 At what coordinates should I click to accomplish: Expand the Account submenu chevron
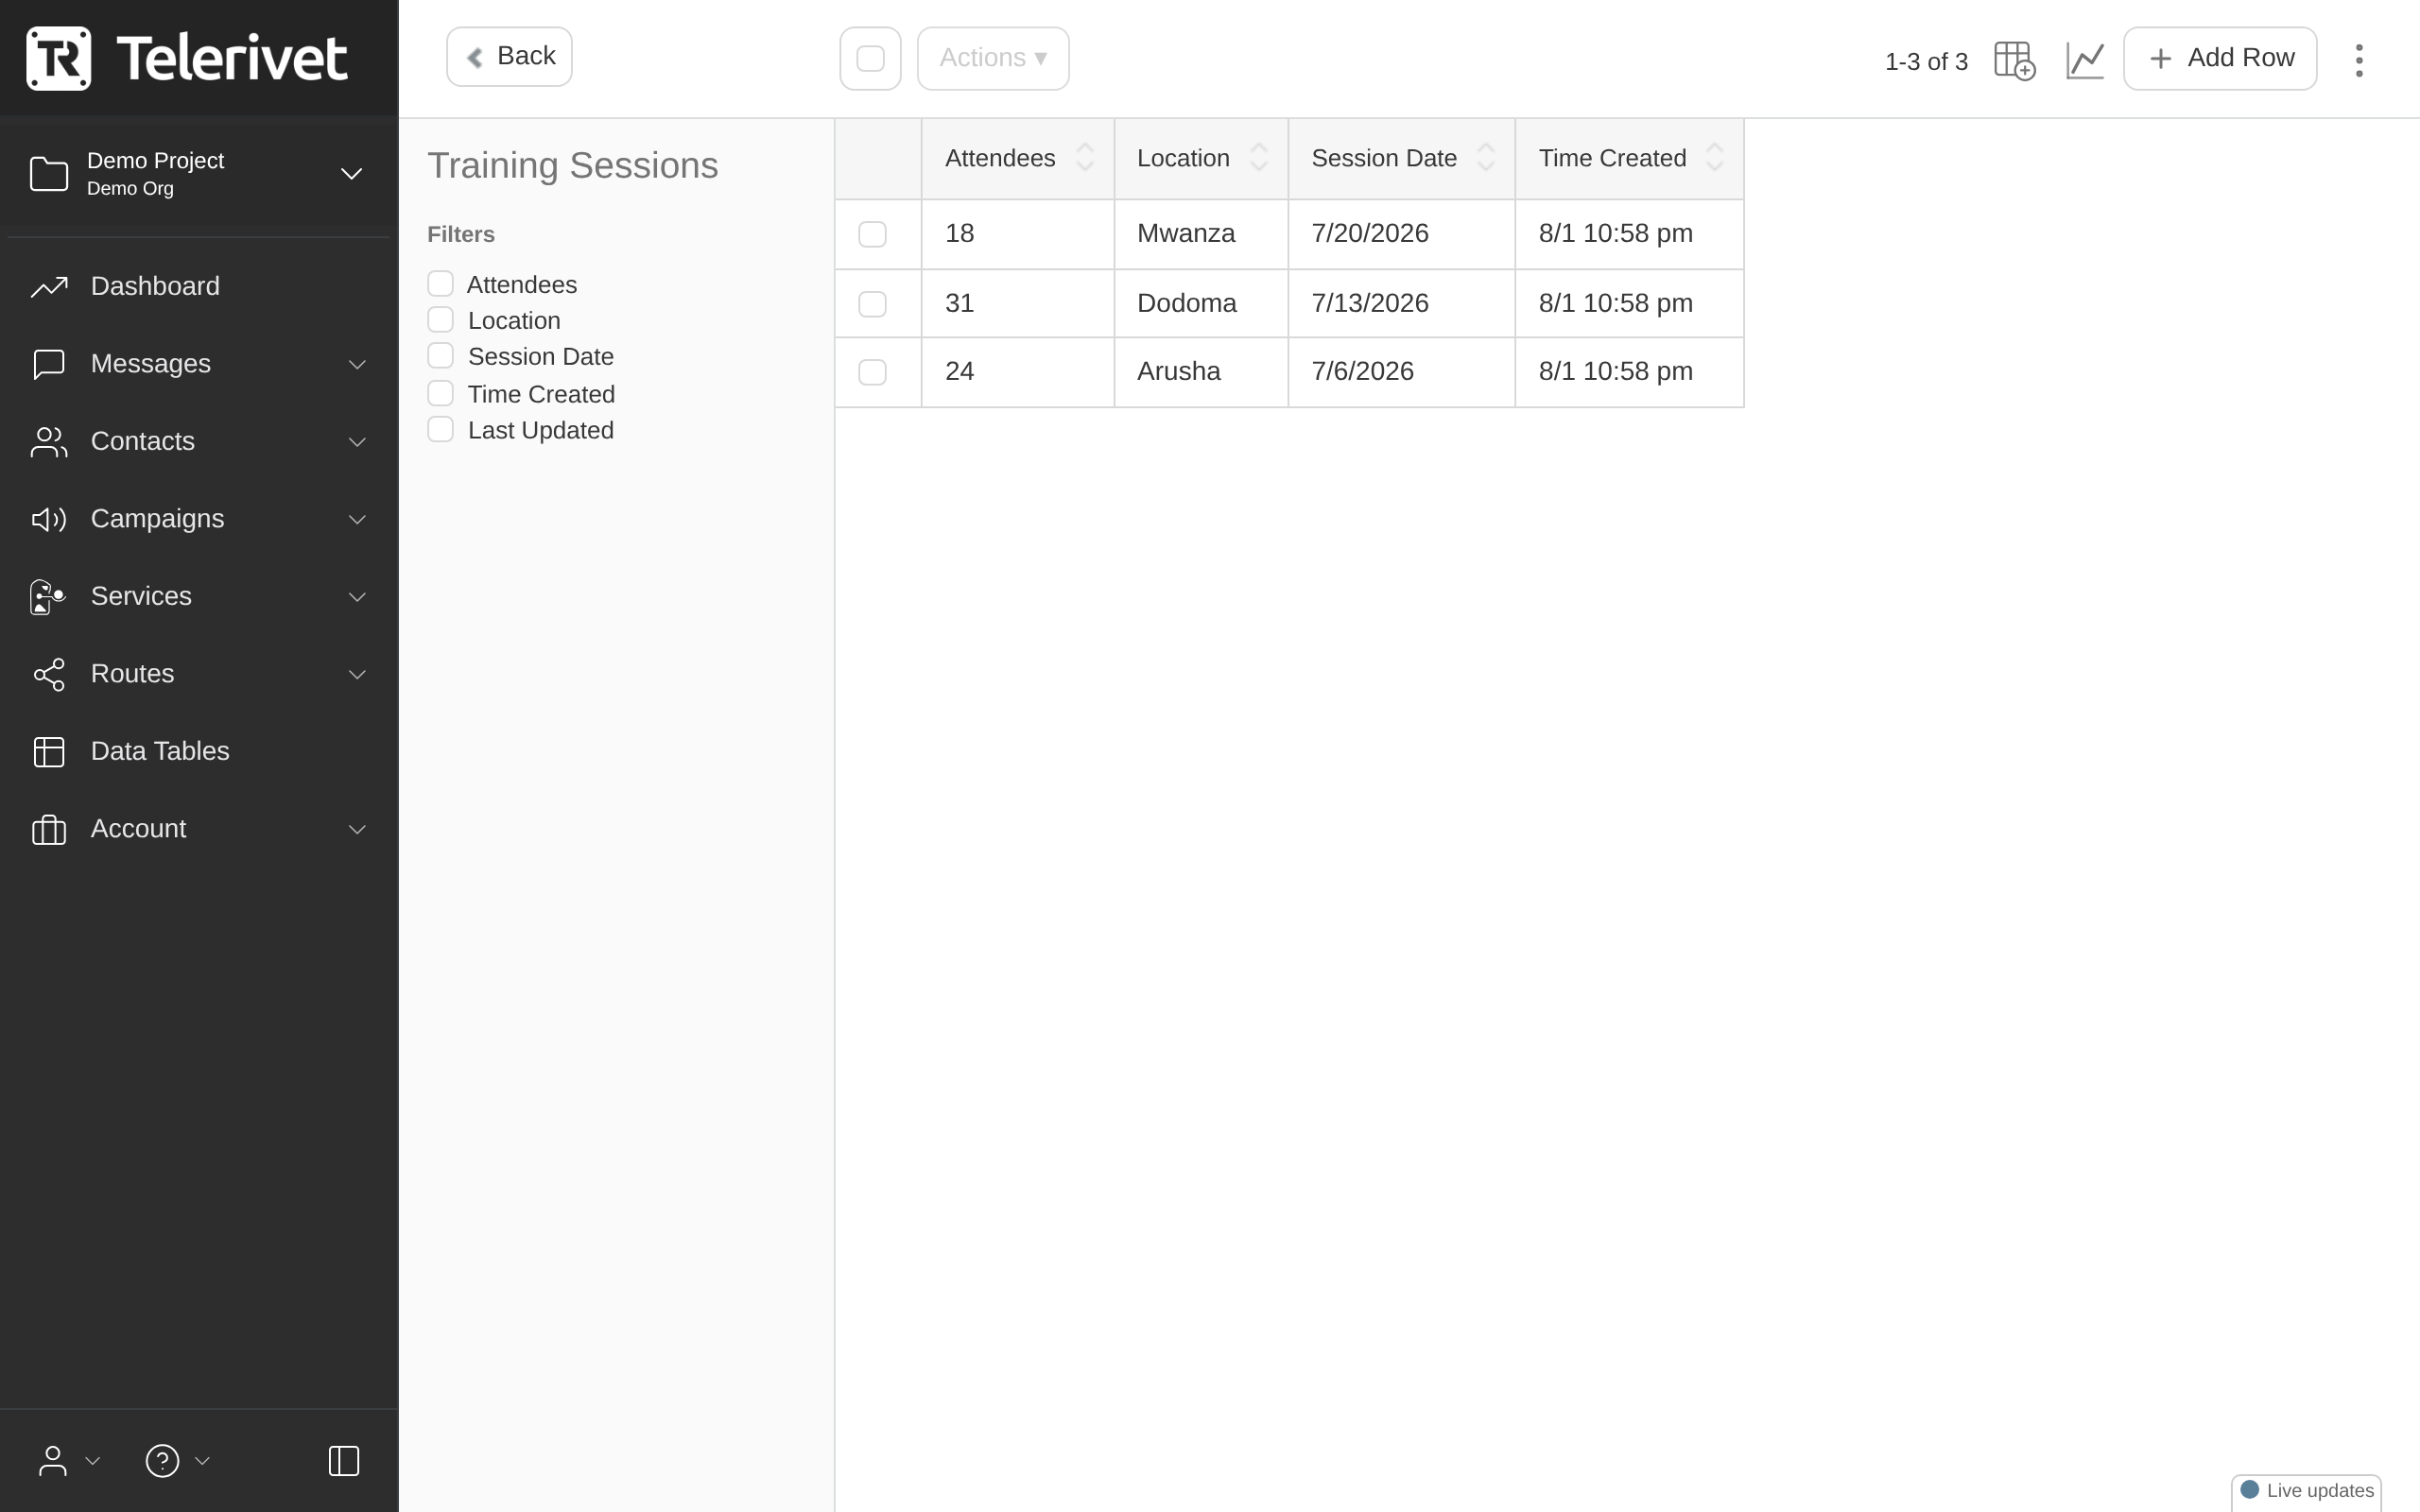[357, 830]
